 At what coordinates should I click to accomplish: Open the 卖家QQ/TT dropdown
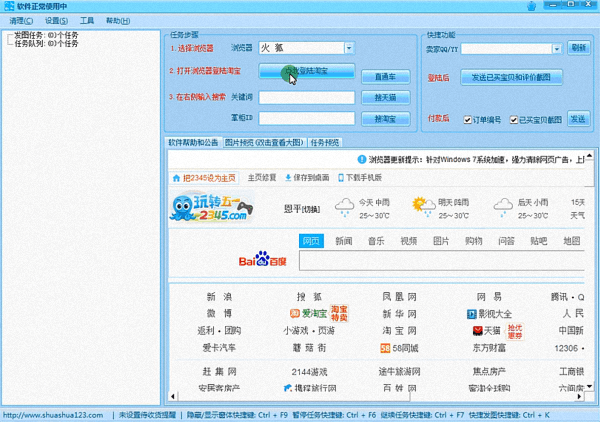[x=557, y=48]
